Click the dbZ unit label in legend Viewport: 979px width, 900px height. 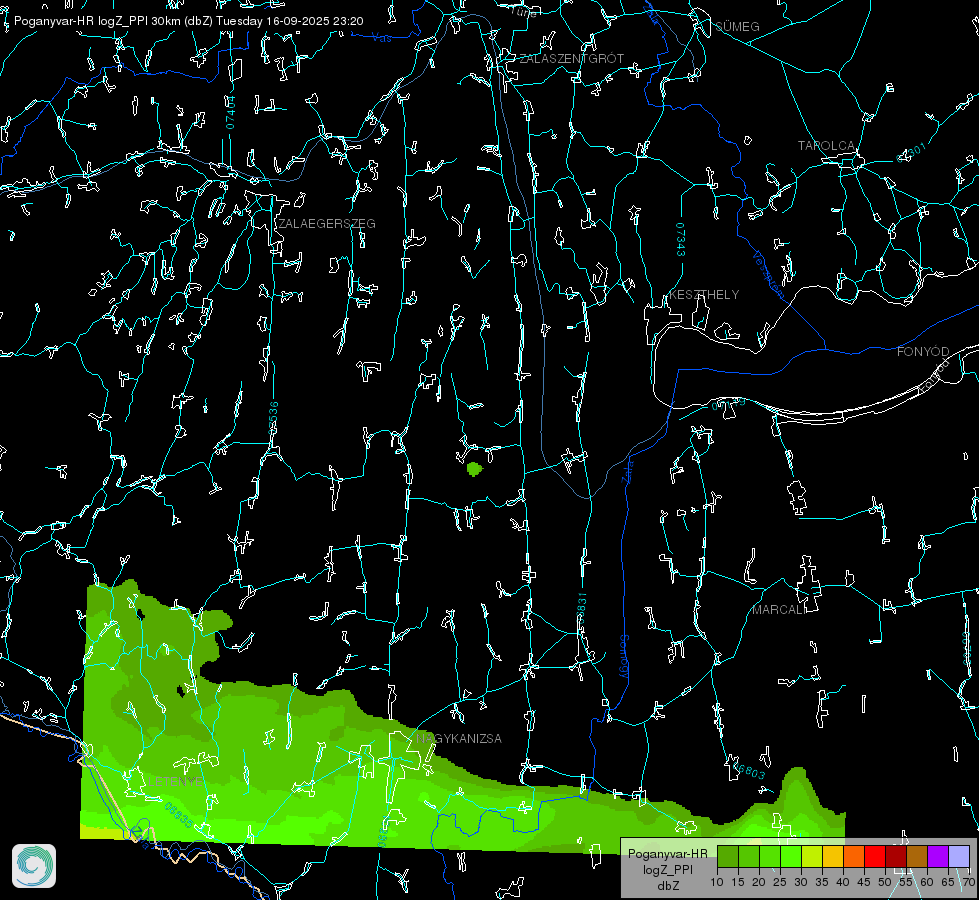[x=667, y=886]
